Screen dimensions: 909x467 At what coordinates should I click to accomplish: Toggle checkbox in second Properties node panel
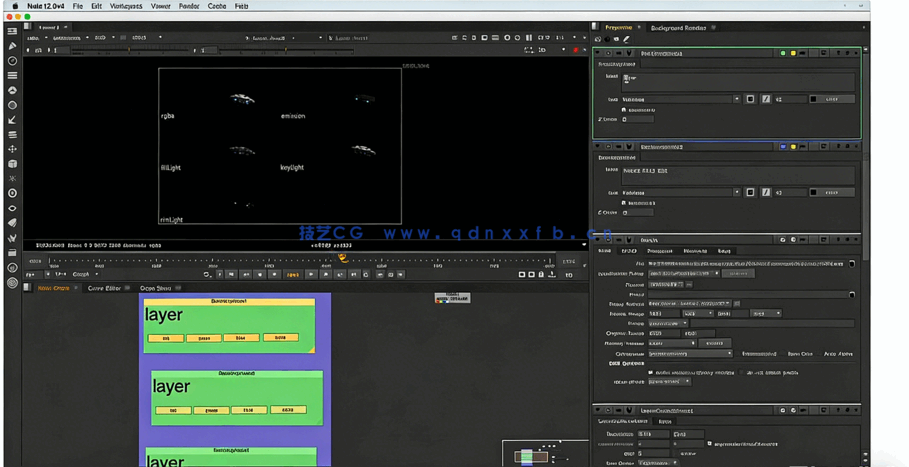point(624,203)
